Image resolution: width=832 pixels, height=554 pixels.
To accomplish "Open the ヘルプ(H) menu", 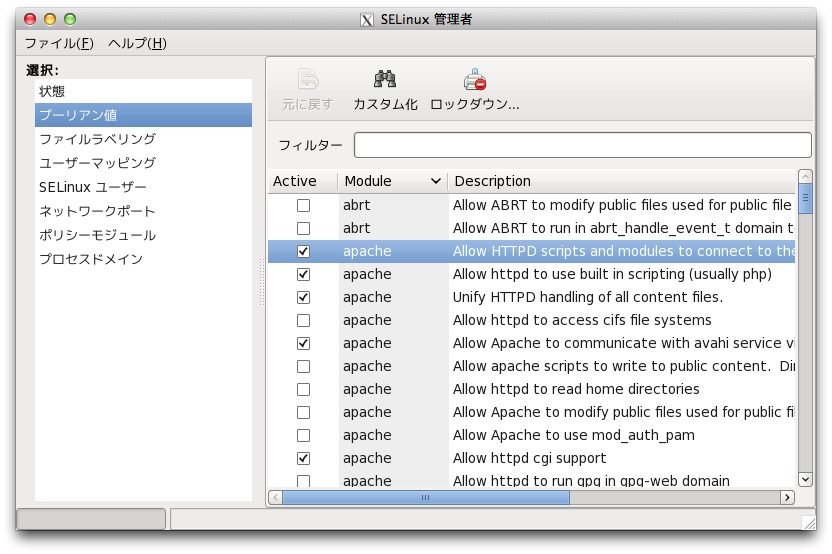I will [137, 44].
